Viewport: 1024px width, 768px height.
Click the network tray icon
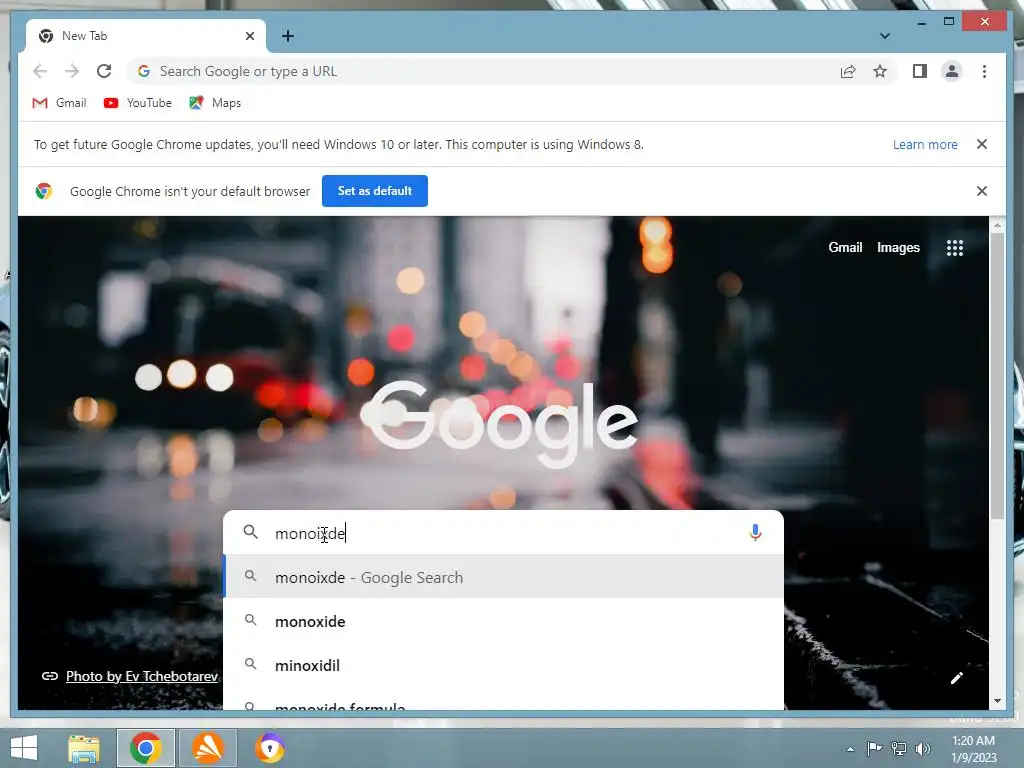pyautogui.click(x=899, y=748)
